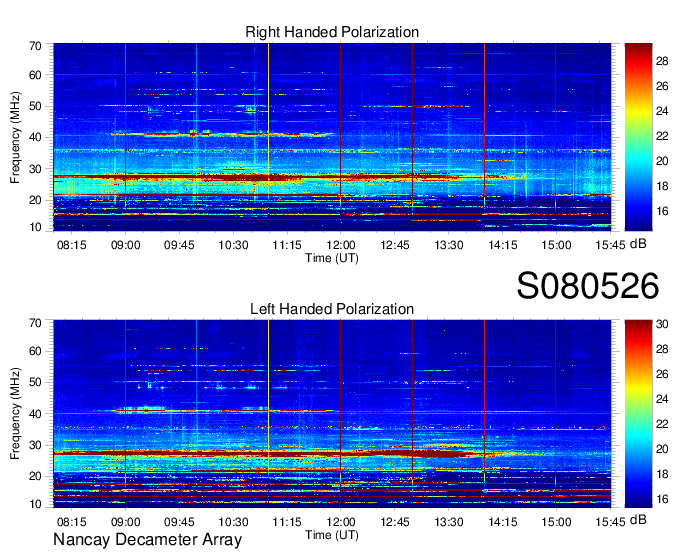Click the 10:30 tick on the upper time axis

(233, 245)
